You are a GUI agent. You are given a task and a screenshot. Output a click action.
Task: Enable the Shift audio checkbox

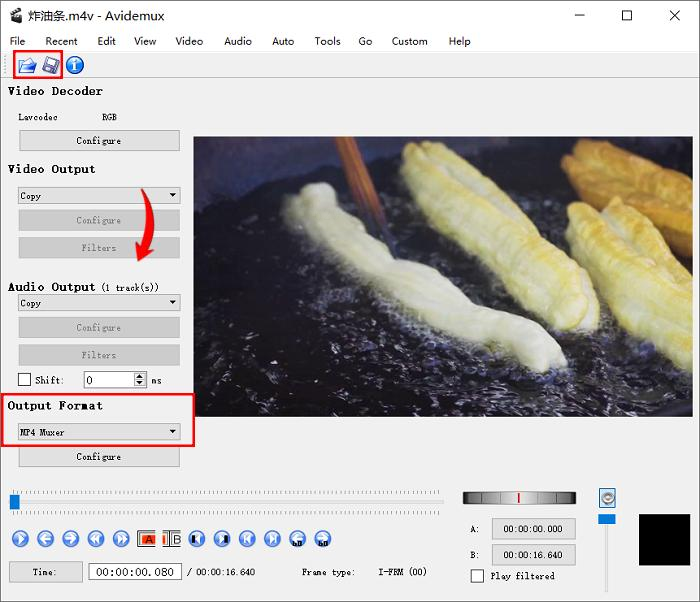coord(25,380)
